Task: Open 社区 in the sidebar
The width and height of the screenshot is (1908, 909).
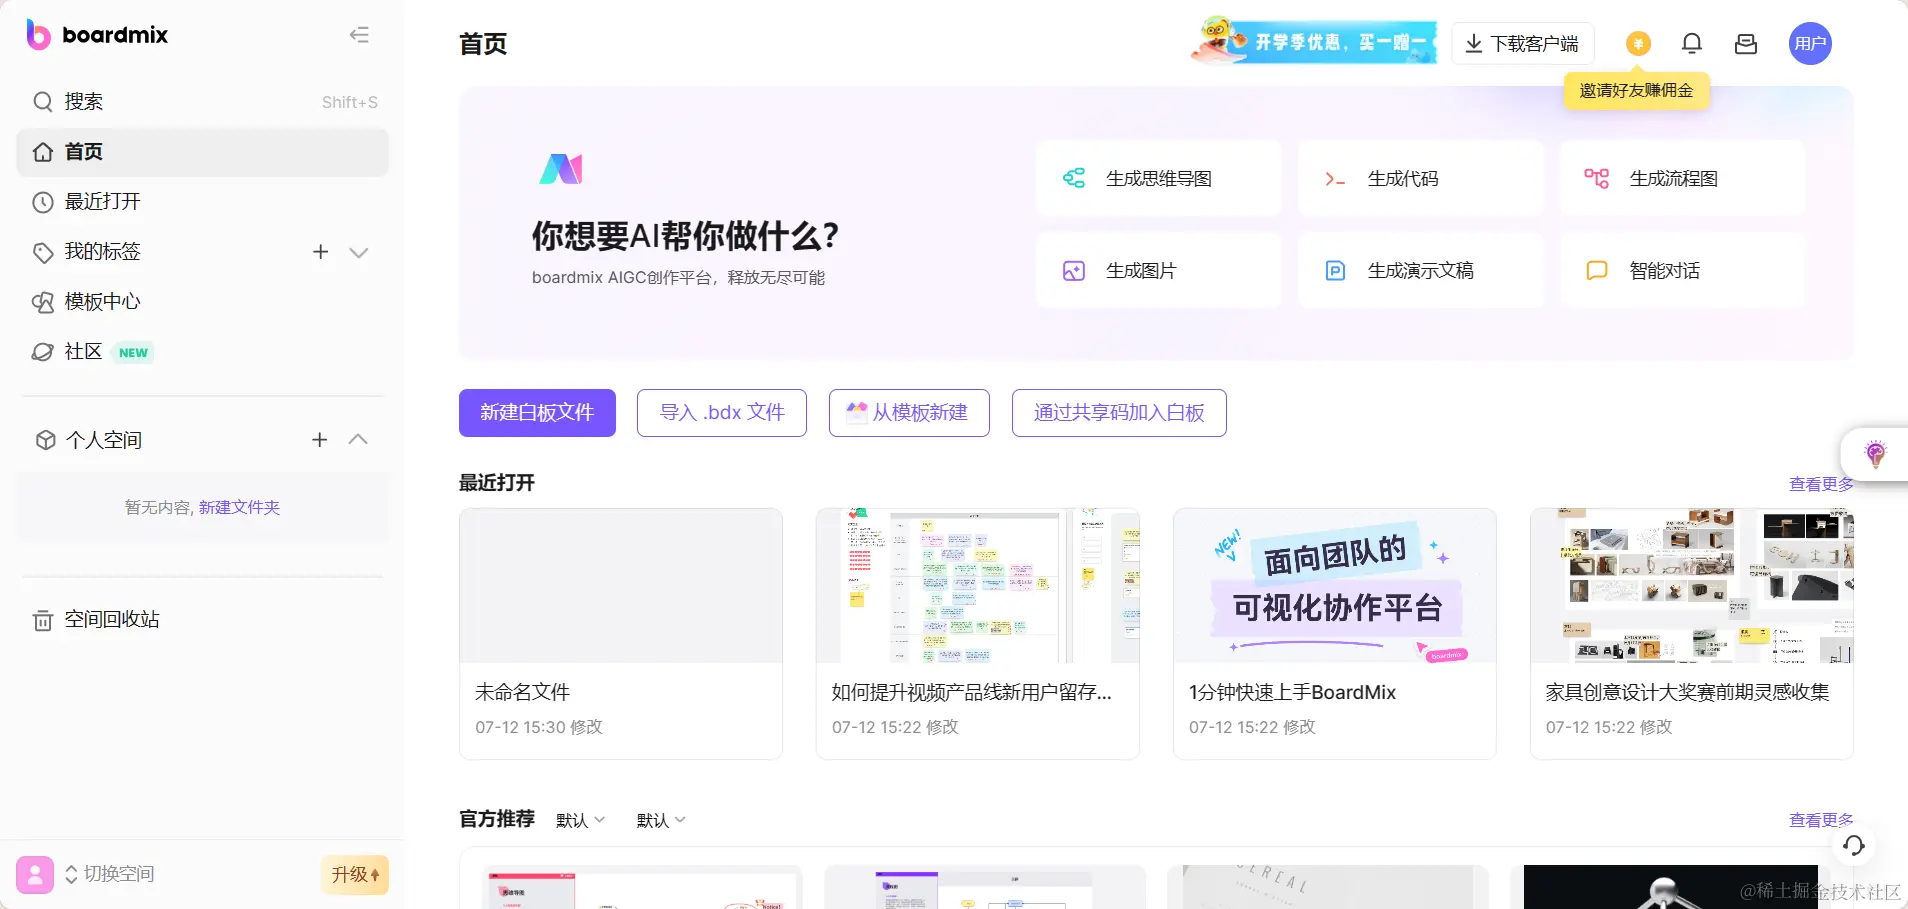Action: 203,352
